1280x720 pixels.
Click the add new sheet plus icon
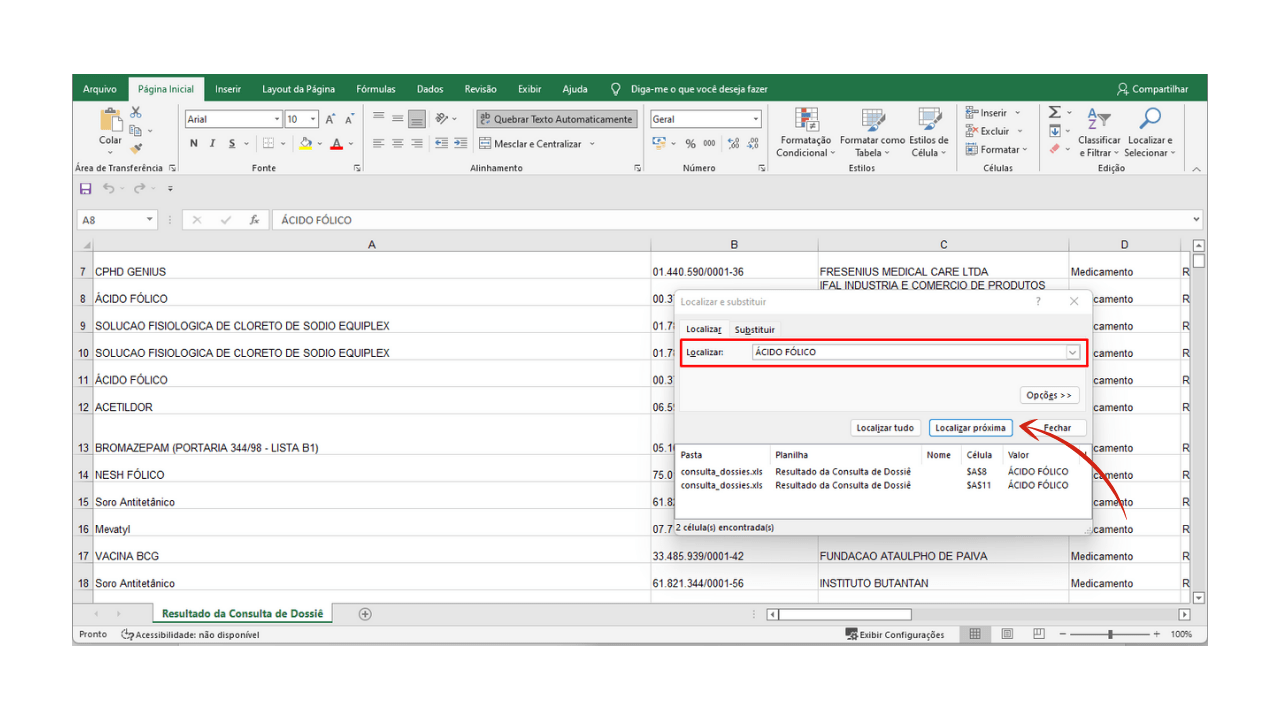365,614
